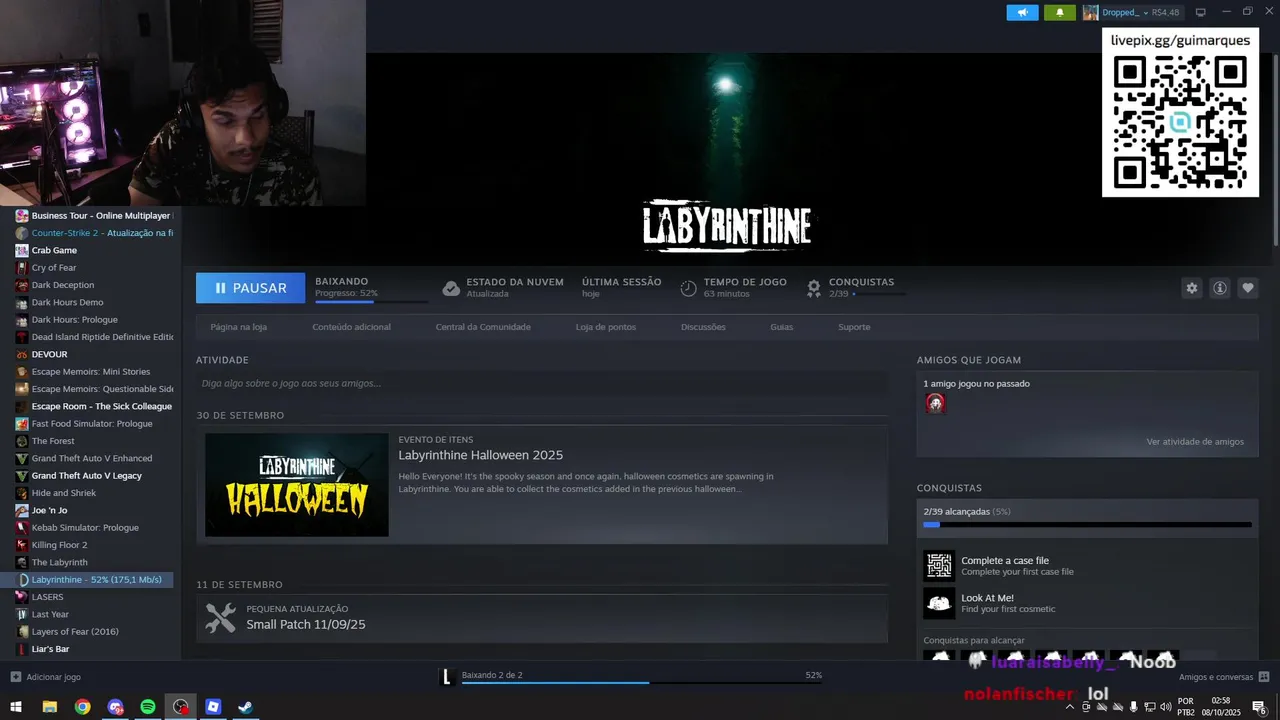Image resolution: width=1280 pixels, height=720 pixels.
Task: Open the Discussões tab
Action: click(x=703, y=327)
